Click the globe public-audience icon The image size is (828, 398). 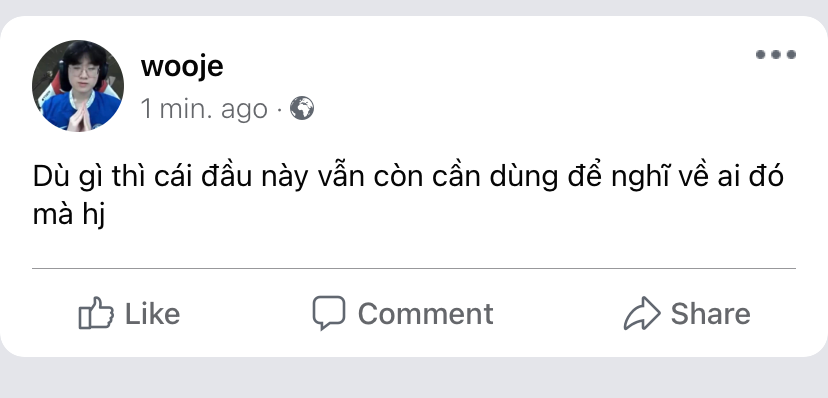[302, 108]
